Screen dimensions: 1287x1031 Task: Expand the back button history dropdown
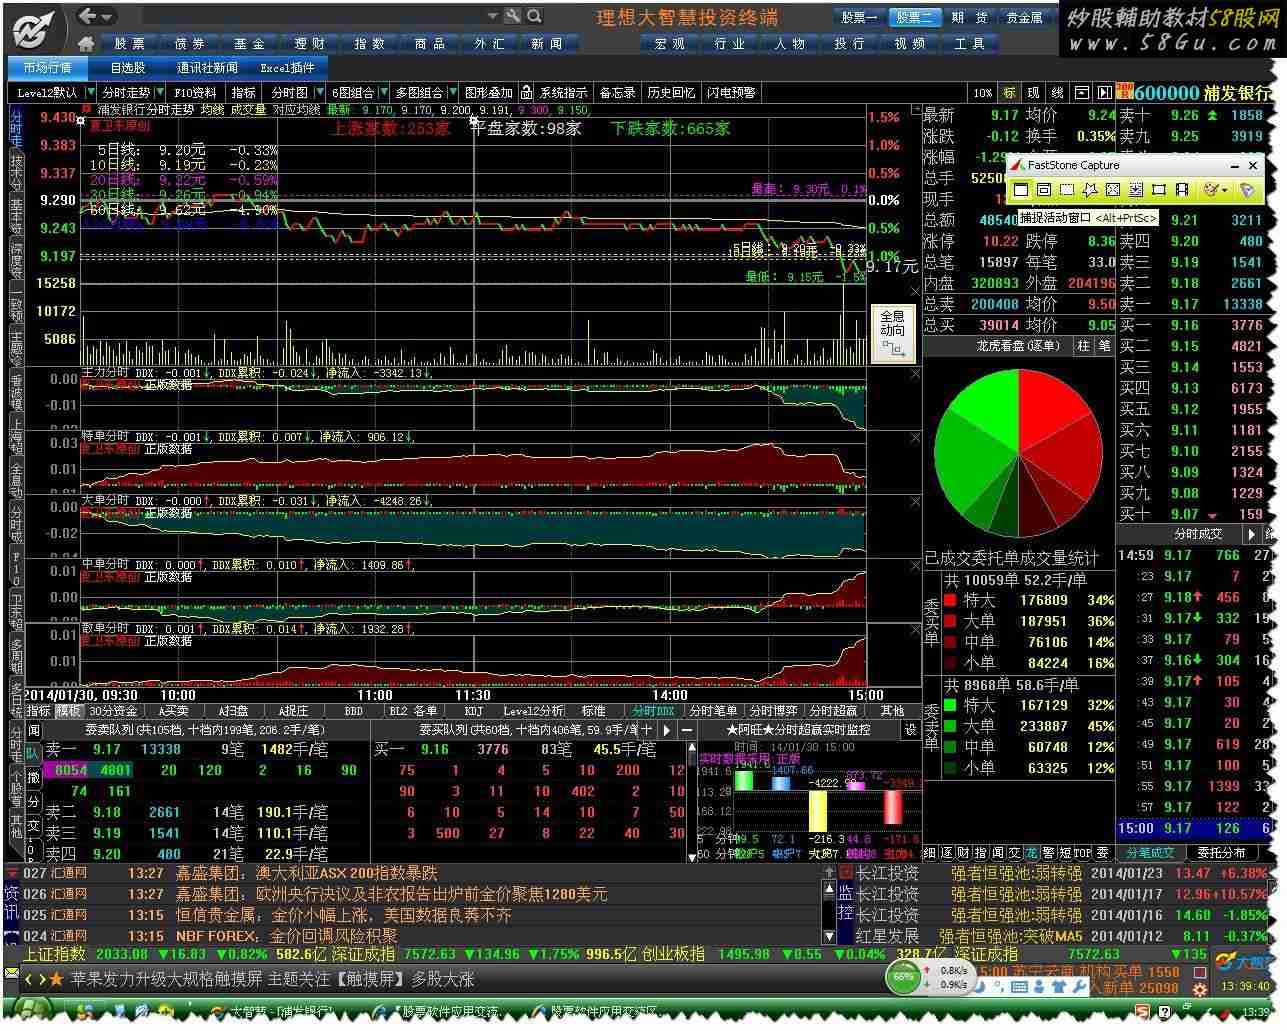coord(107,16)
